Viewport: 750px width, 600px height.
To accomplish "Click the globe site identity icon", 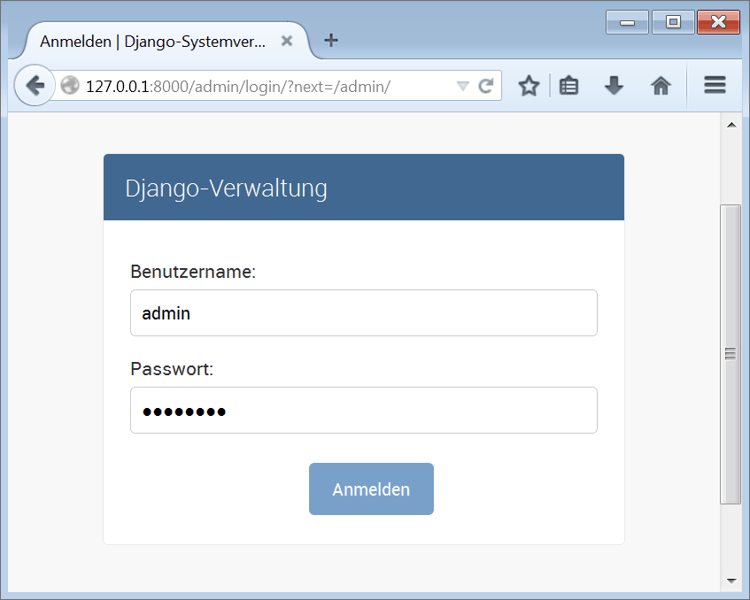I will coord(70,86).
